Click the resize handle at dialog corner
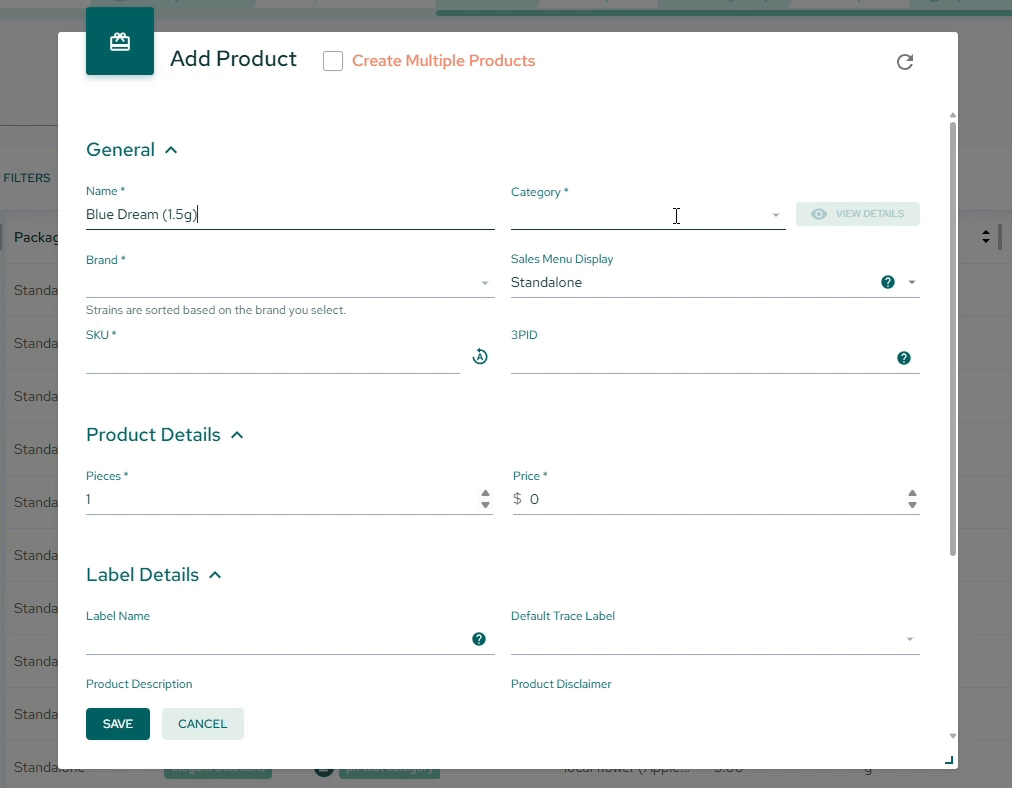 [x=949, y=760]
